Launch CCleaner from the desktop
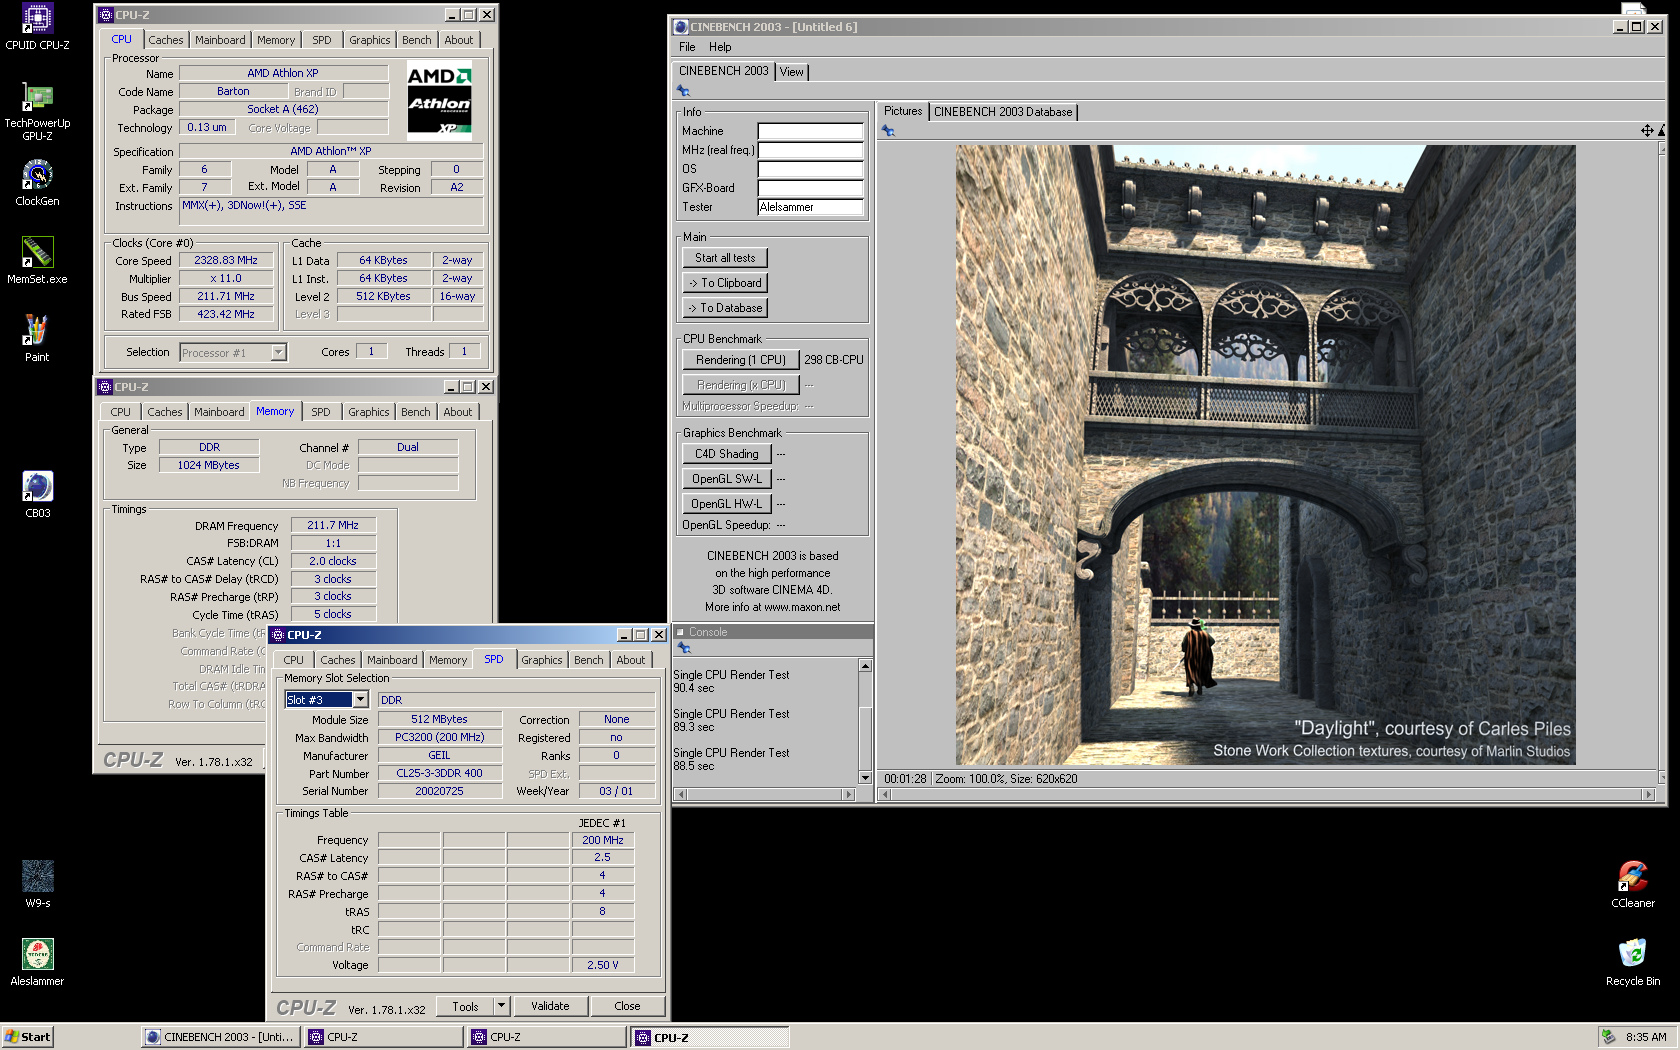This screenshot has height=1050, width=1680. tap(1633, 884)
